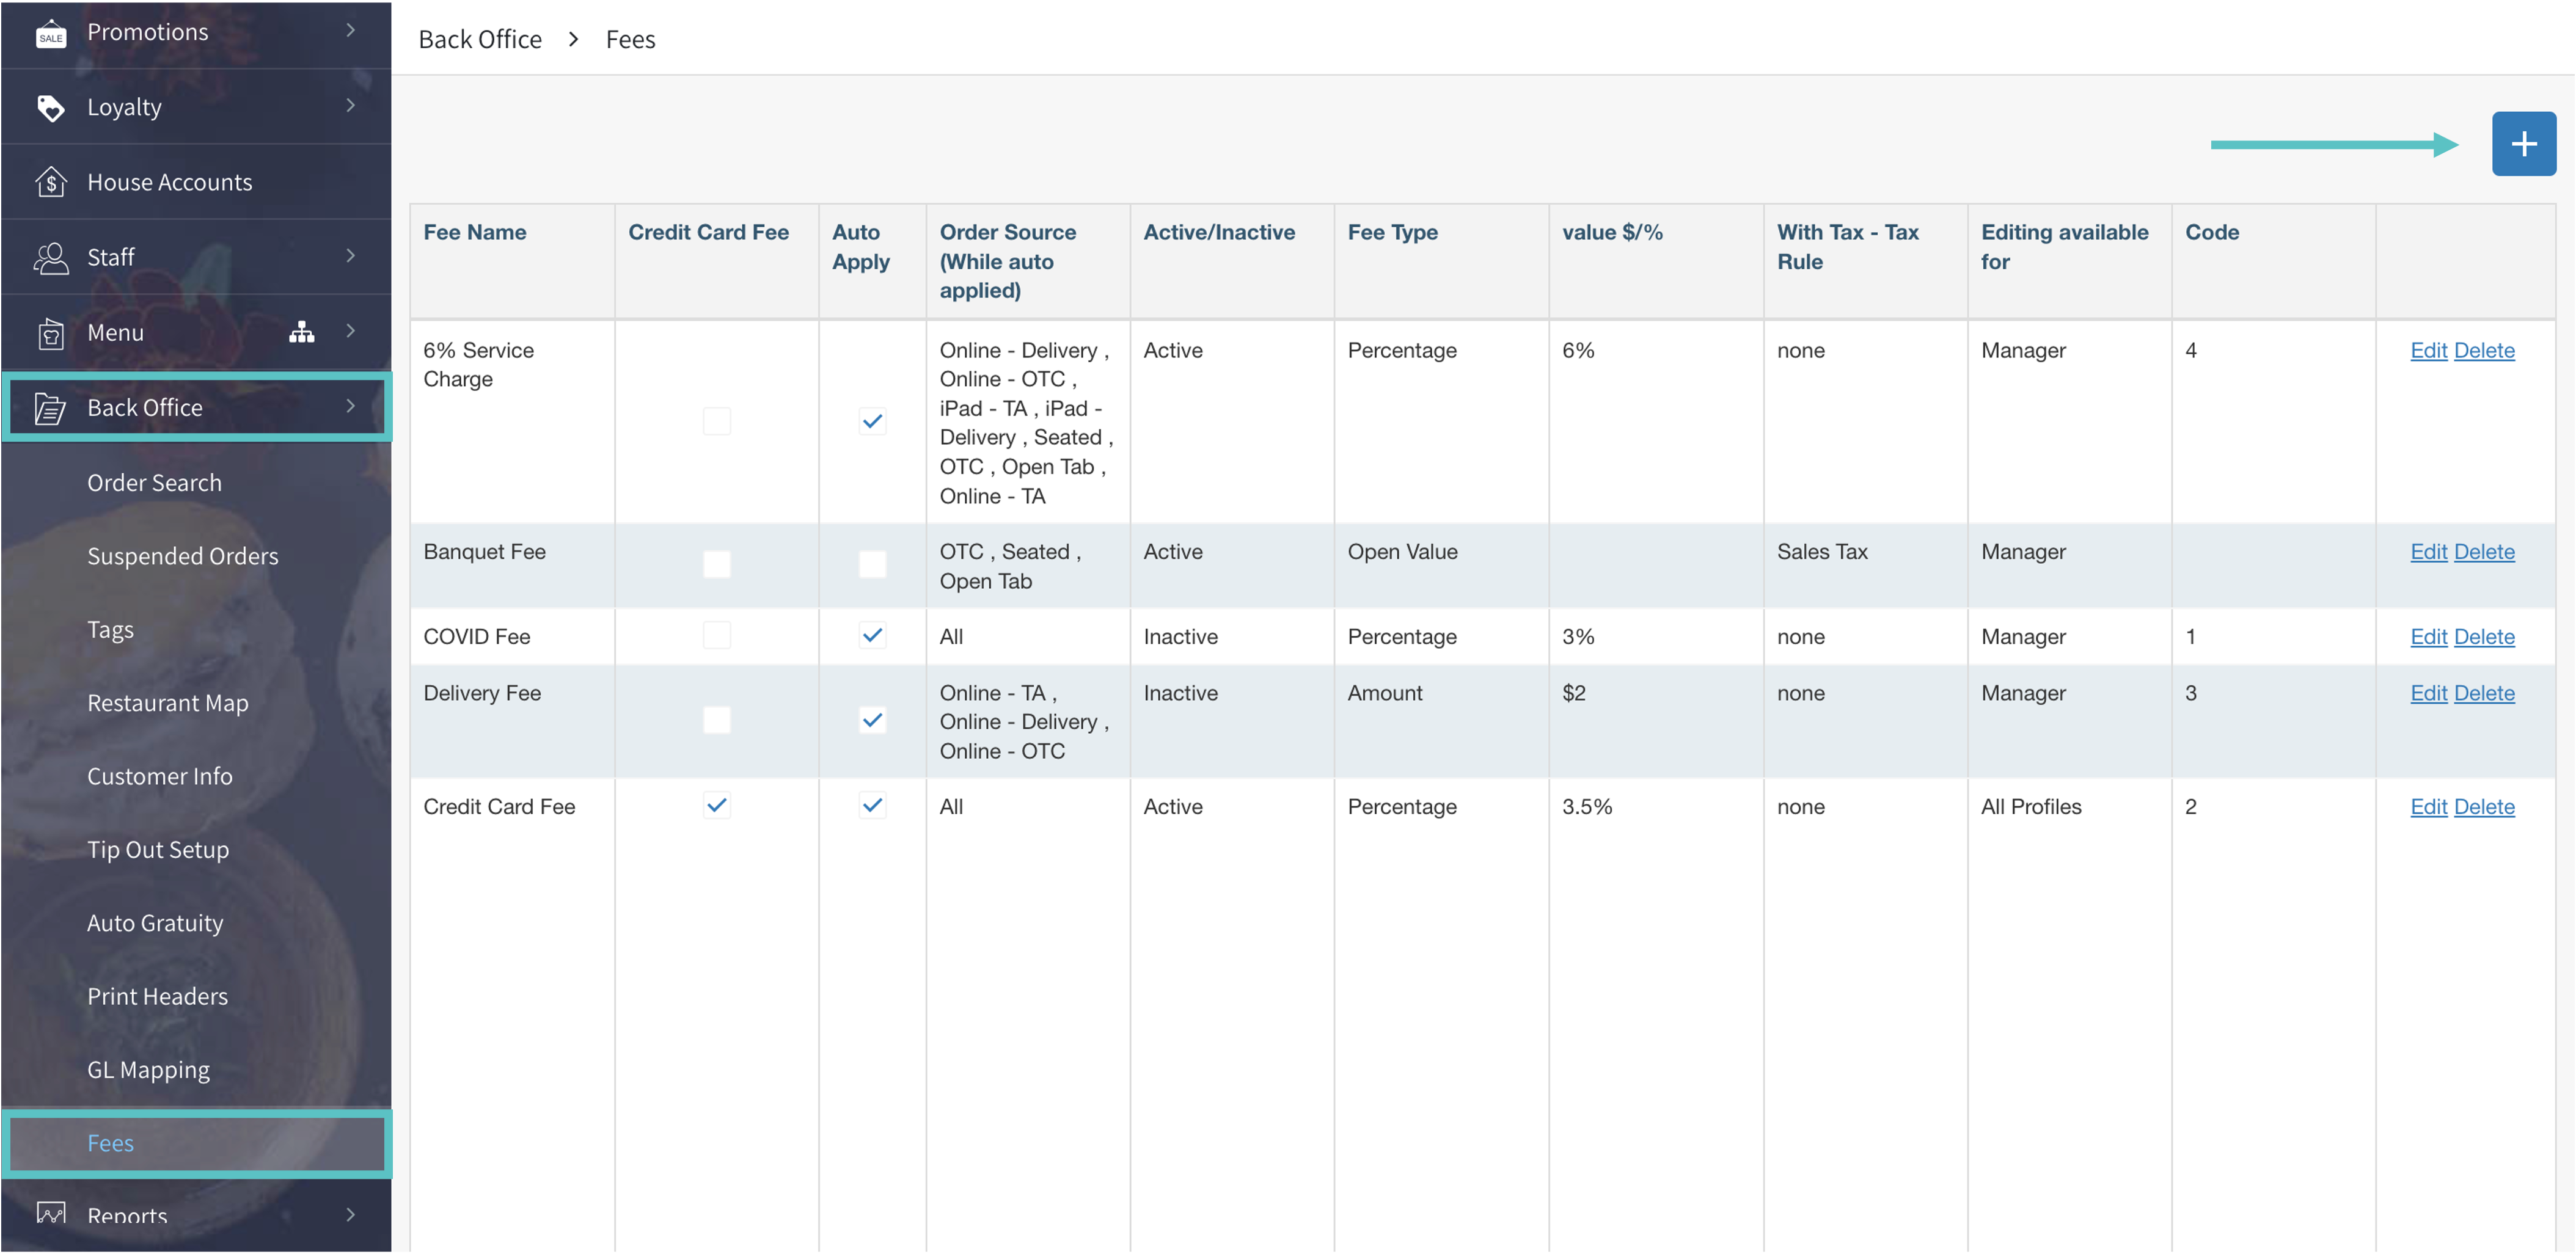The height and width of the screenshot is (1254, 2576).
Task: Click the Loyalty tag icon
Action: [51, 108]
